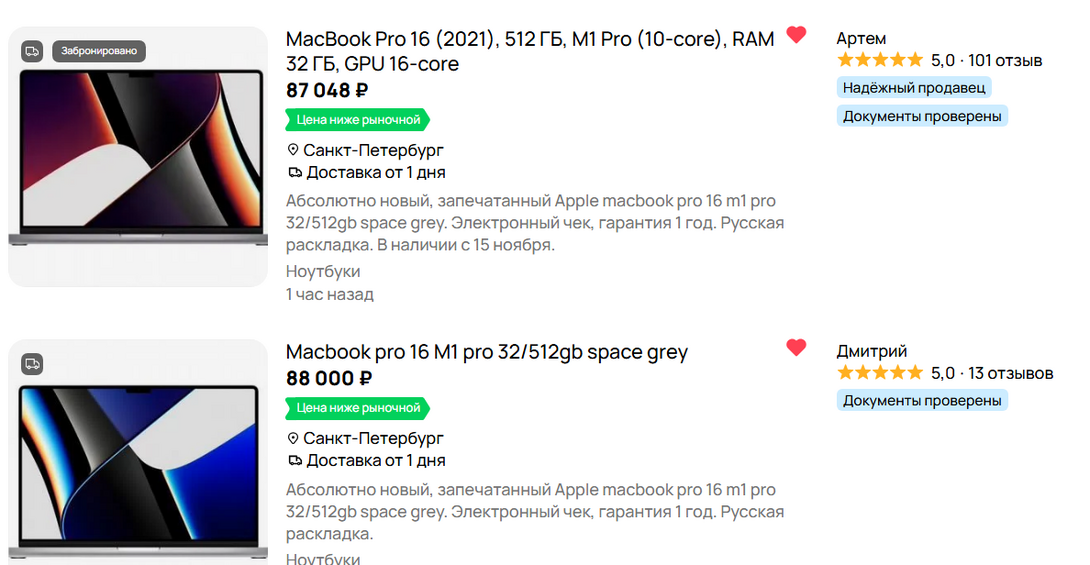The image size is (1090, 565).
Task: Open 'Macbook pro 16 M1 pro 32/512gb' listing
Action: tap(487, 352)
